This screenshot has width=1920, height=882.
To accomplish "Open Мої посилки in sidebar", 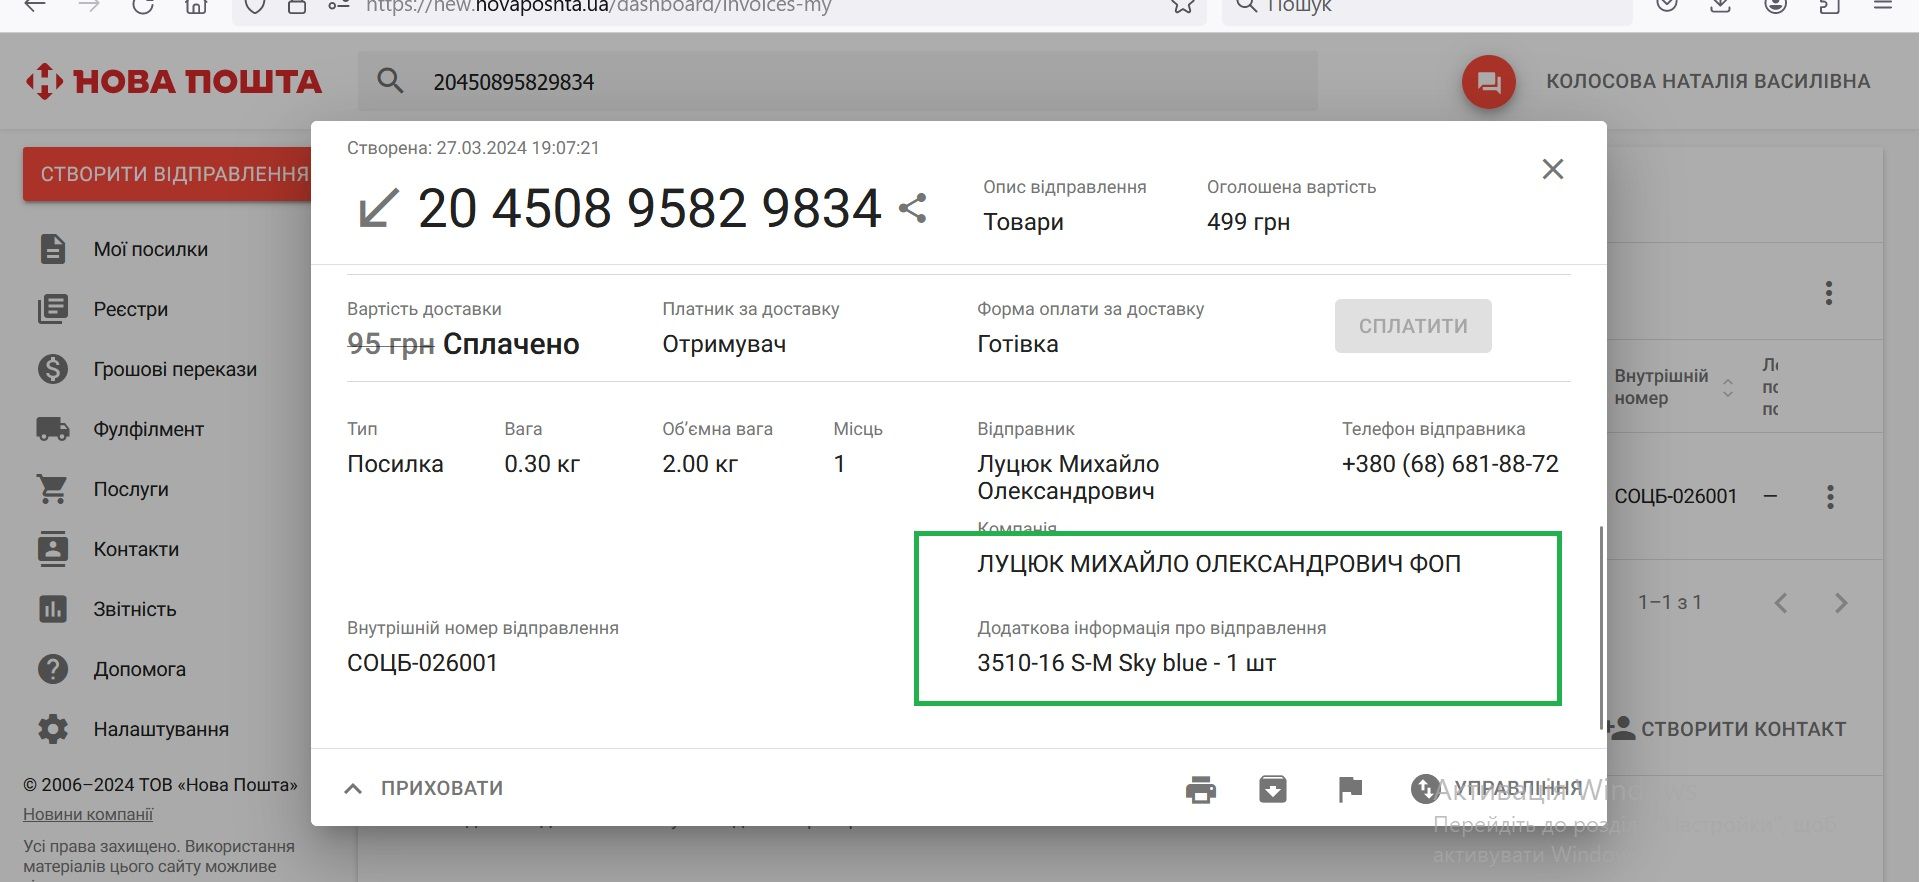I will 150,249.
